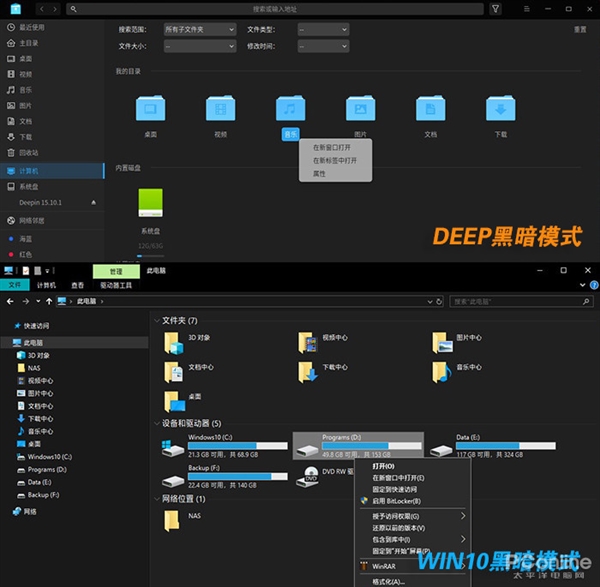Eject Deepin 15.10.1 in sidebar
600x587 pixels.
tap(93, 202)
